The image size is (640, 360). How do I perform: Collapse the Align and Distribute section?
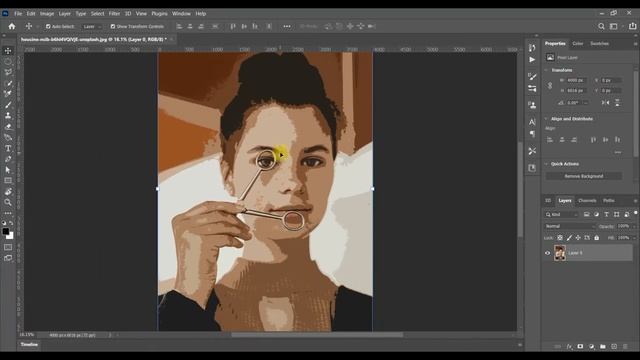547,119
